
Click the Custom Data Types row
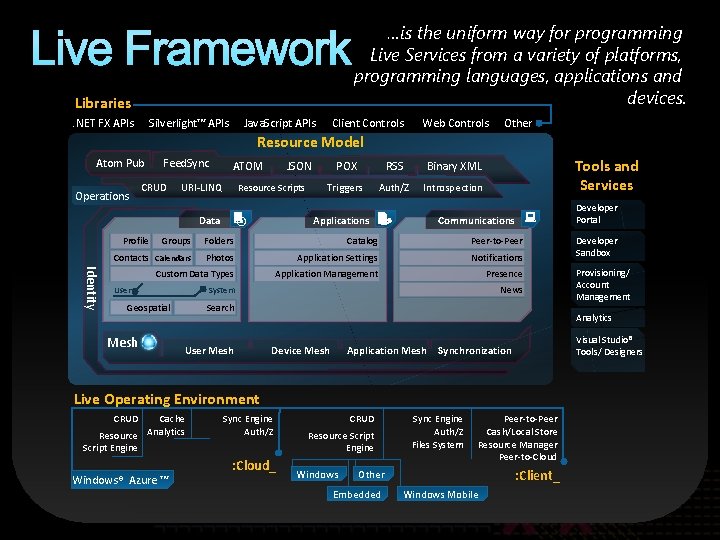coord(173,274)
